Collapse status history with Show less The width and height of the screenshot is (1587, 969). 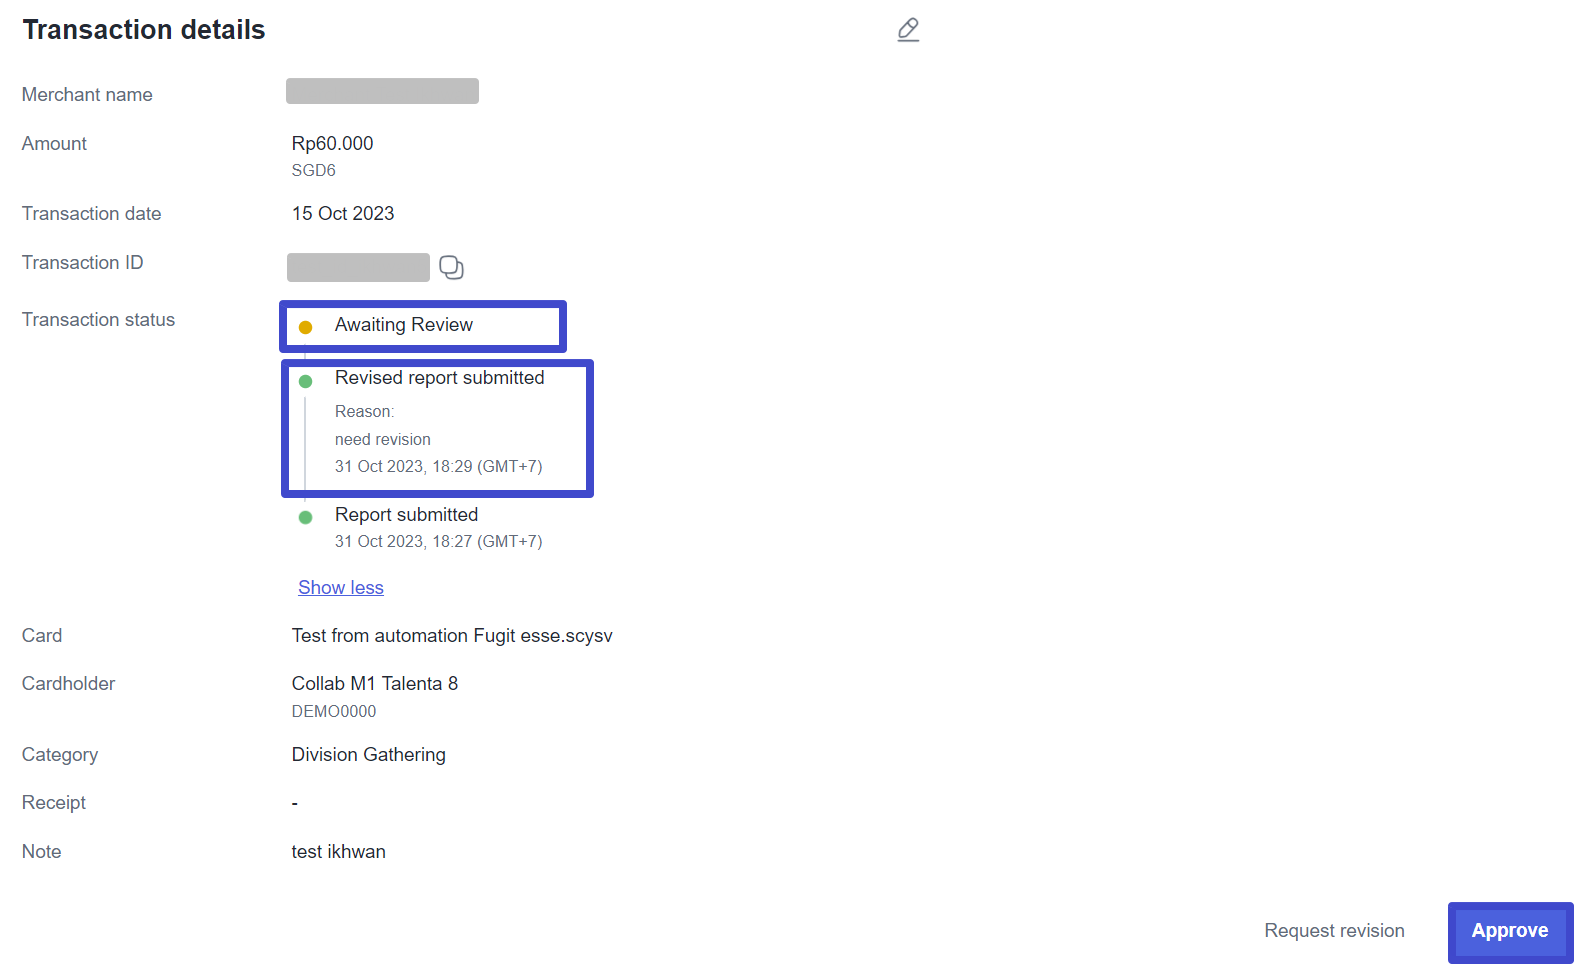tap(341, 588)
